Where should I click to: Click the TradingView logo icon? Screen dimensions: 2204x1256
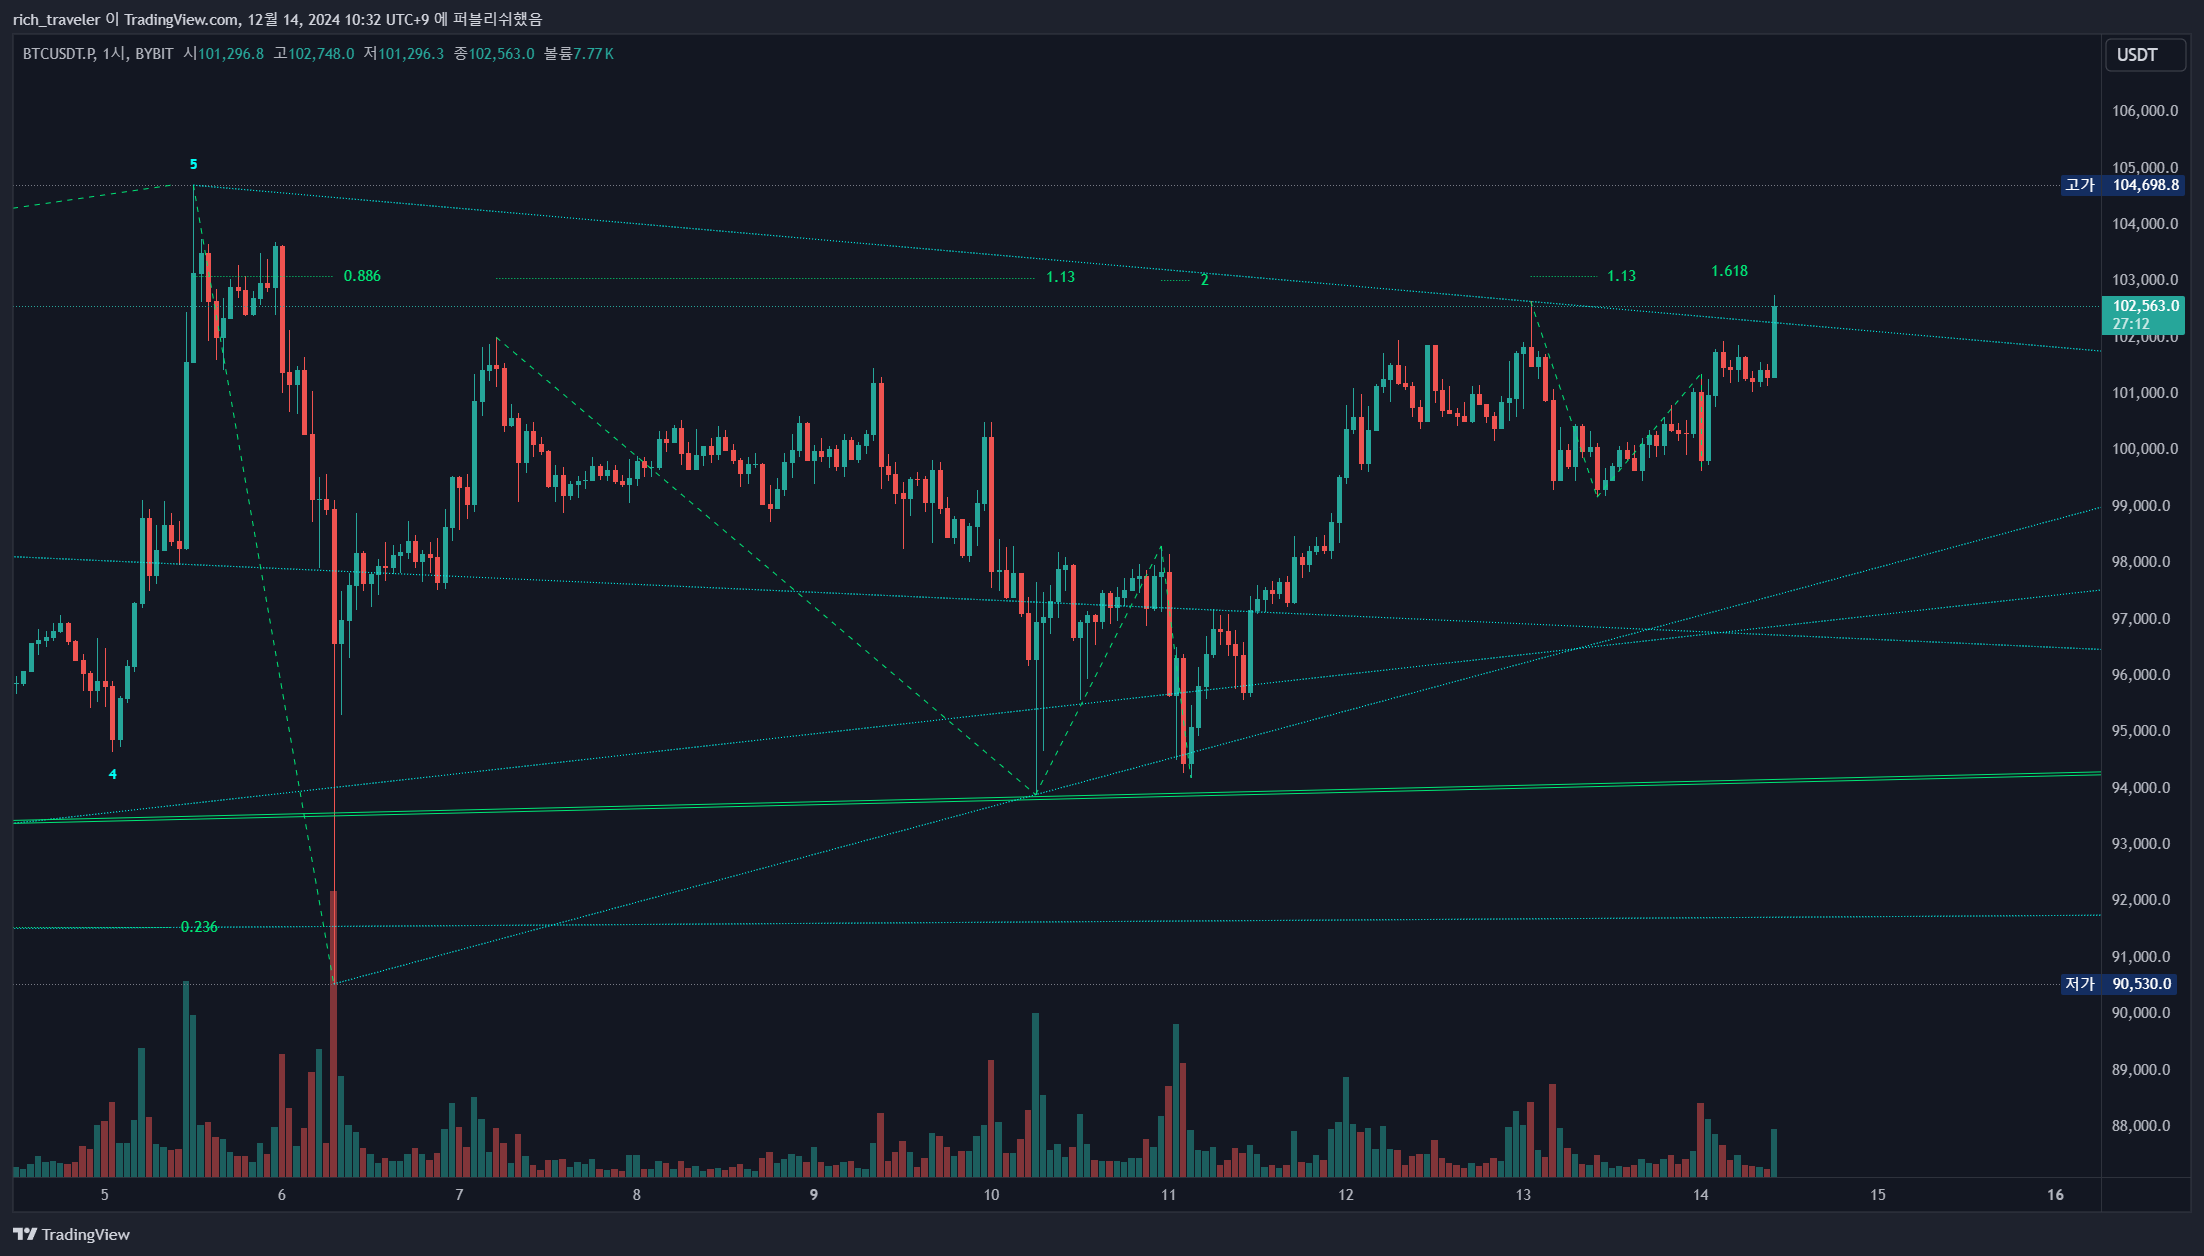[25, 1234]
